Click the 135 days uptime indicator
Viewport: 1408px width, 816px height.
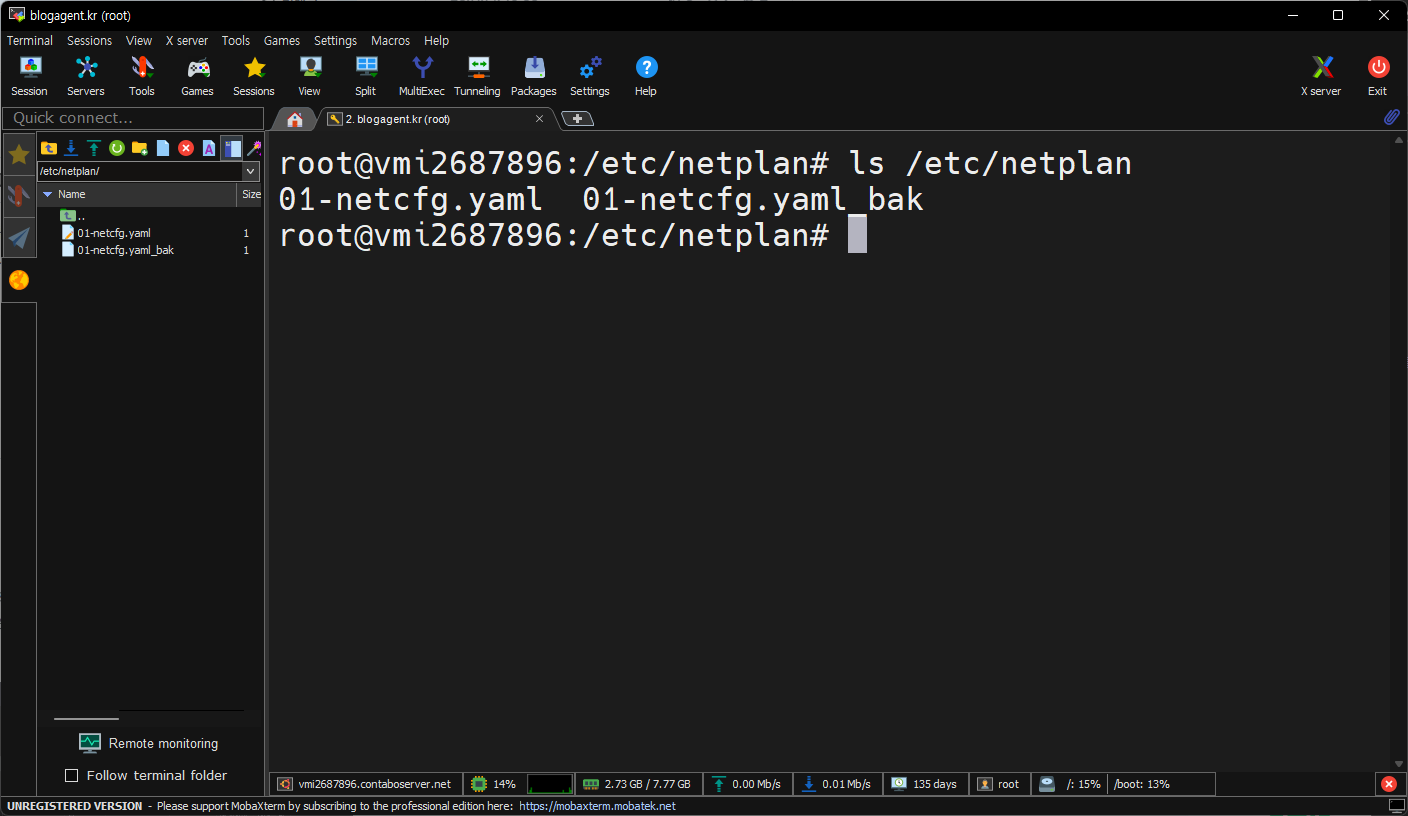pos(925,784)
